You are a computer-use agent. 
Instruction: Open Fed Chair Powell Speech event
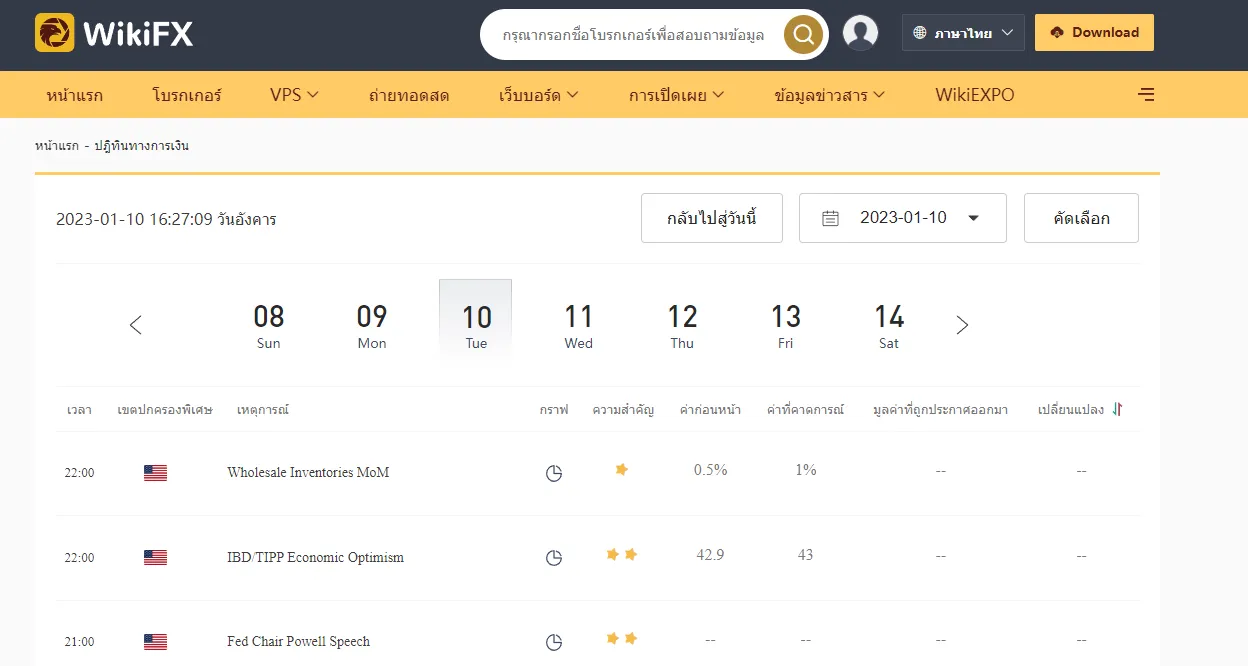click(x=299, y=642)
